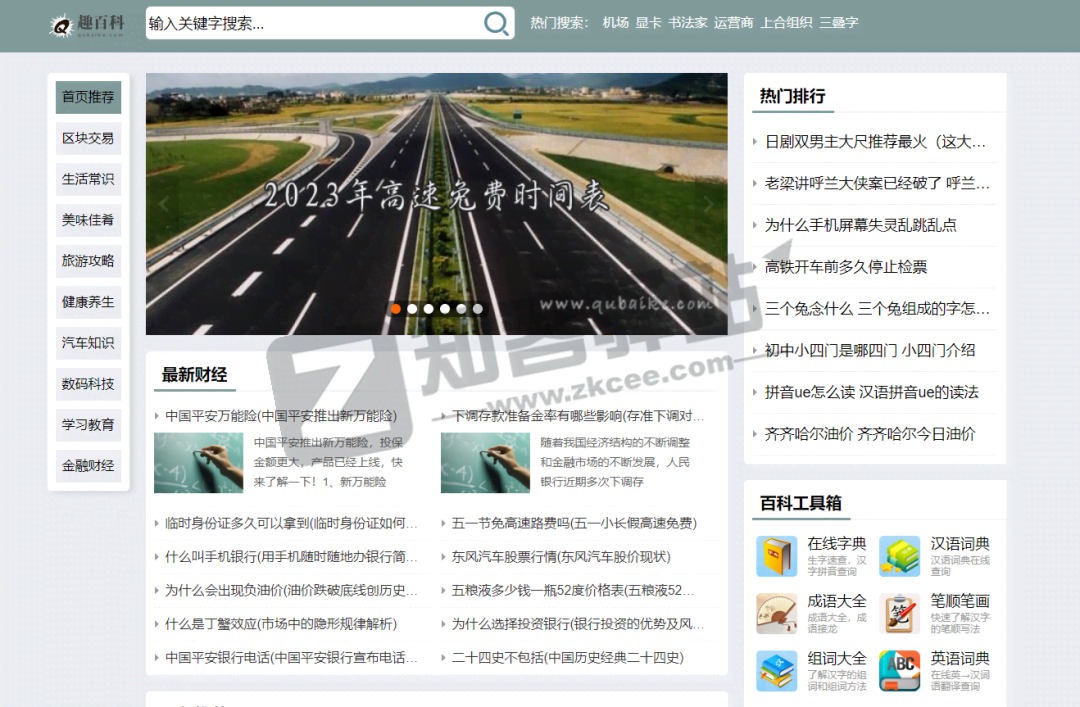Go to 区块交易 in the sidebar
Viewport: 1080px width, 707px height.
point(88,138)
